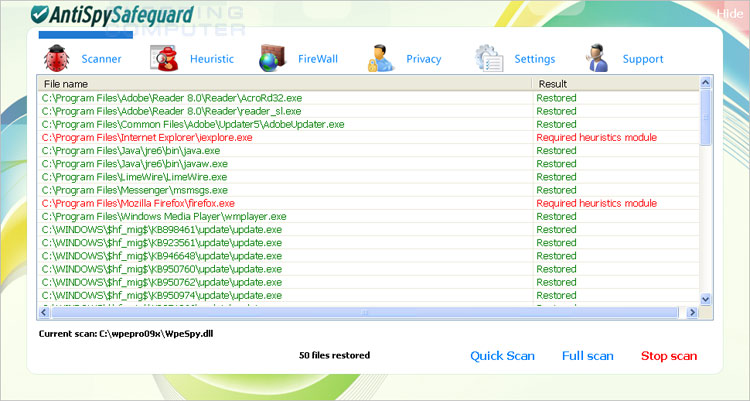Stop the running scan
The width and height of the screenshot is (750, 401).
coord(669,356)
